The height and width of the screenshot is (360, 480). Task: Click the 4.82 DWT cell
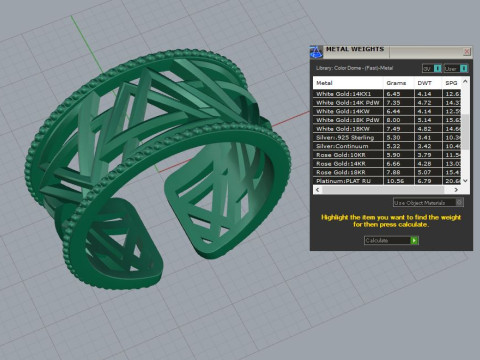pos(428,129)
